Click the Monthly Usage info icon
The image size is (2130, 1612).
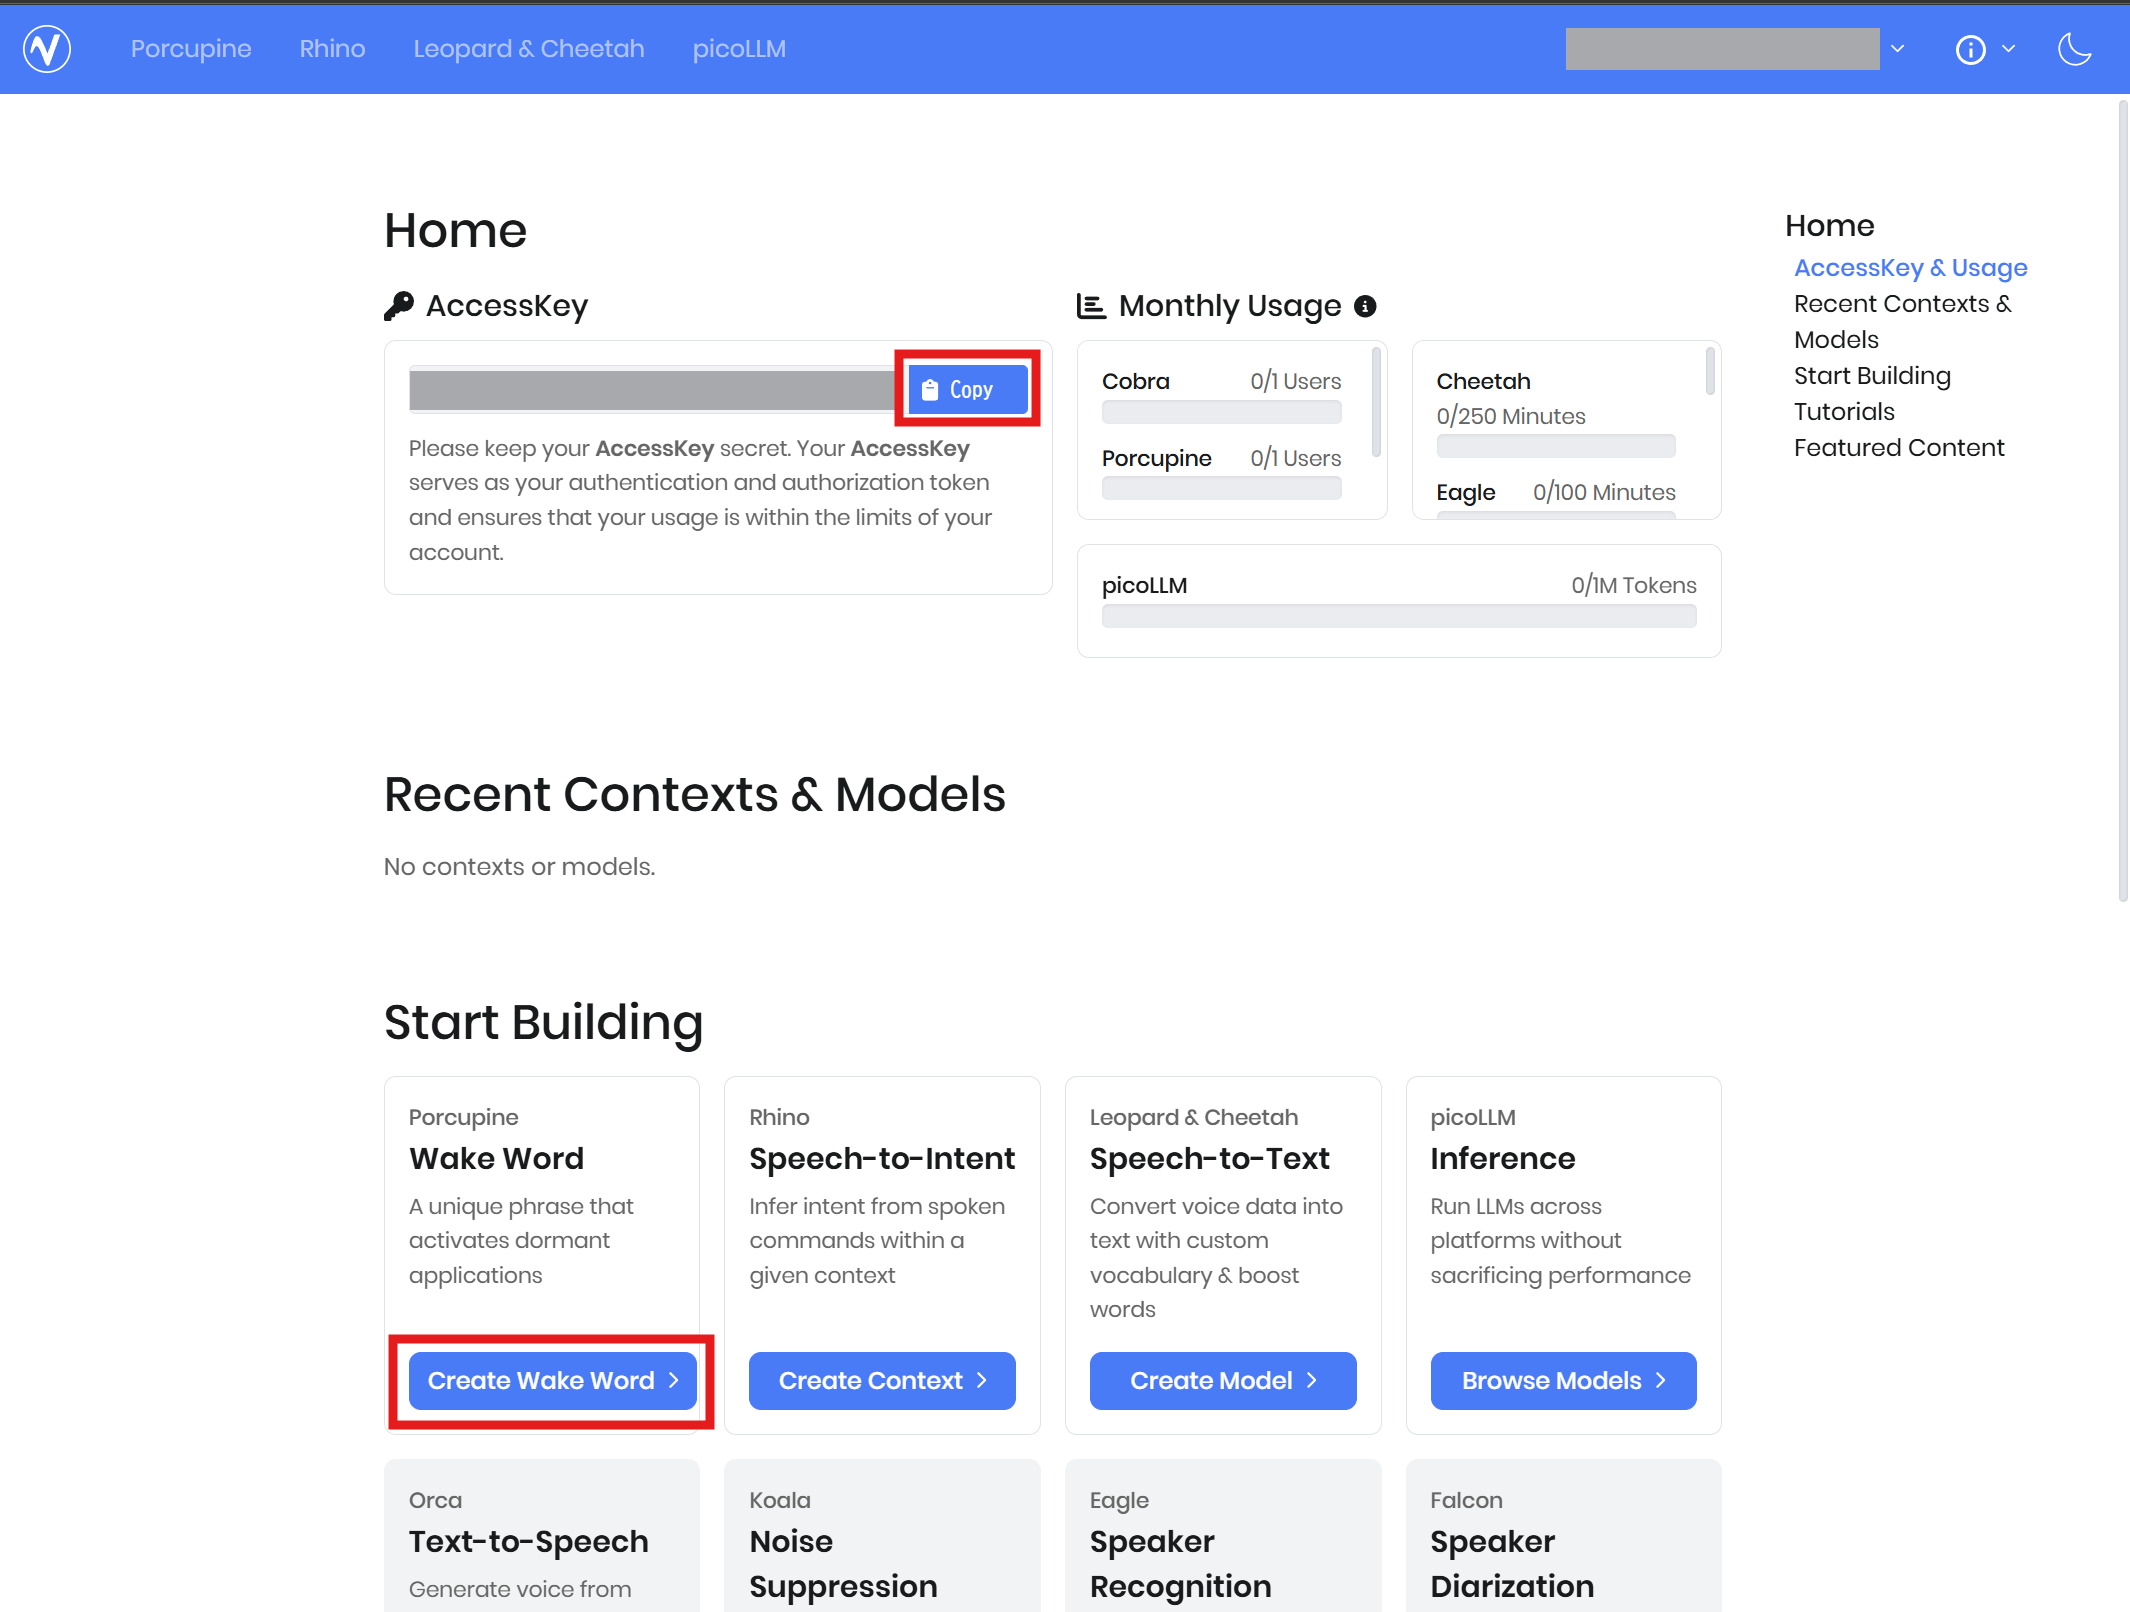click(1365, 306)
